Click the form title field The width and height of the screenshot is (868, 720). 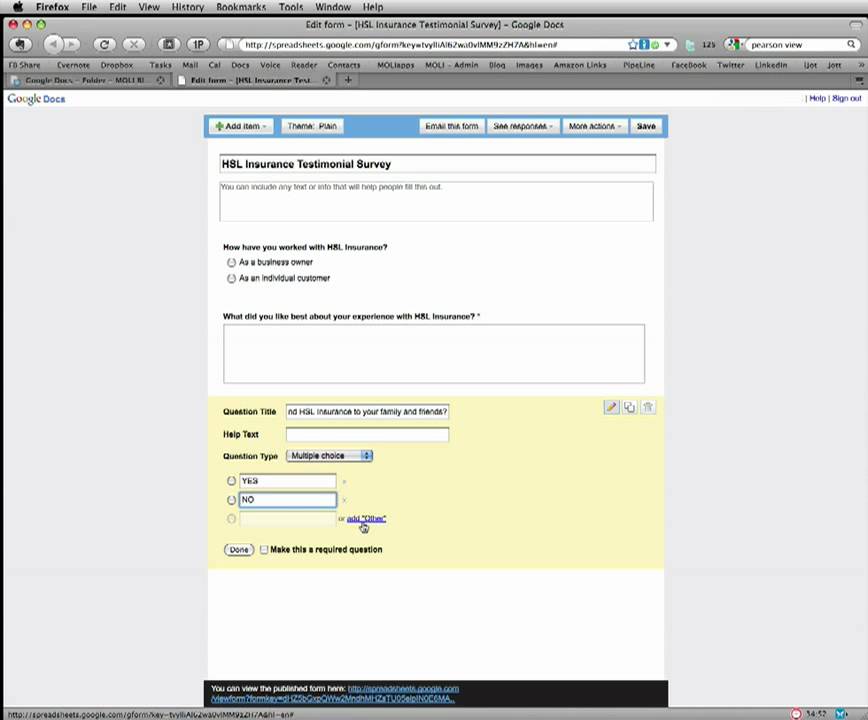[437, 164]
